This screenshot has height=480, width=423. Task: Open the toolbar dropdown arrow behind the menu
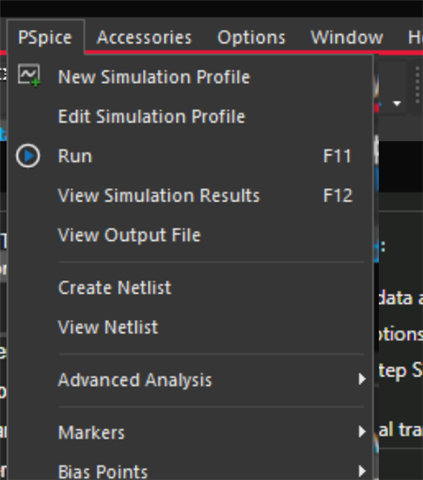[397, 104]
